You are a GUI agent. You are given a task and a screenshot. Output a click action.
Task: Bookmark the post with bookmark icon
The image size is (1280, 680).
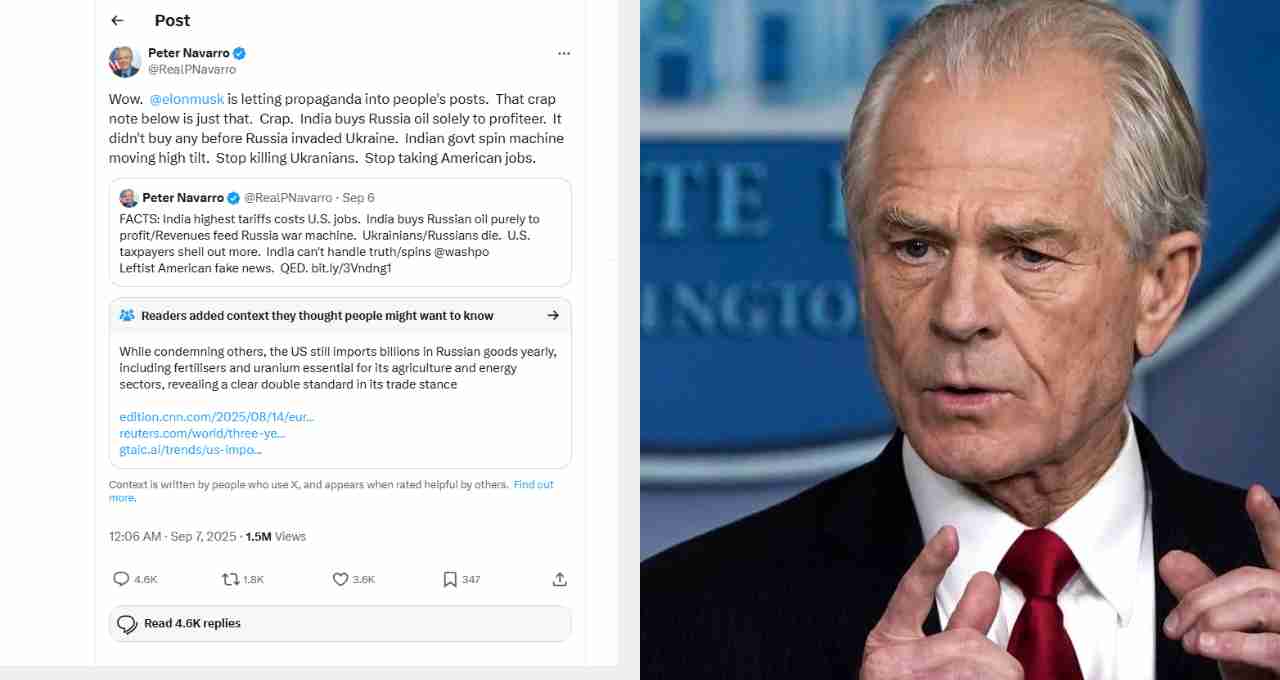coord(450,579)
